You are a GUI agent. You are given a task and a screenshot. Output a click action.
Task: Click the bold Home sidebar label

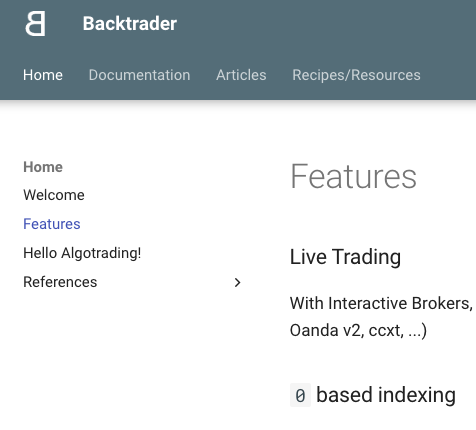(x=43, y=167)
